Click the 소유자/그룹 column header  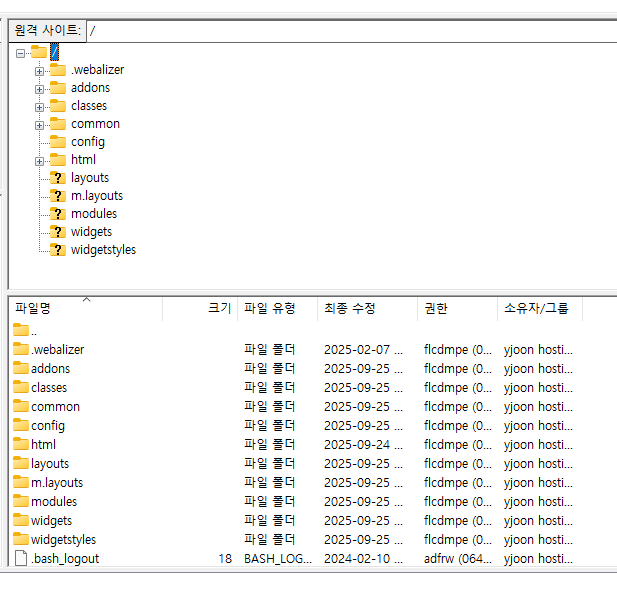[x=536, y=309]
